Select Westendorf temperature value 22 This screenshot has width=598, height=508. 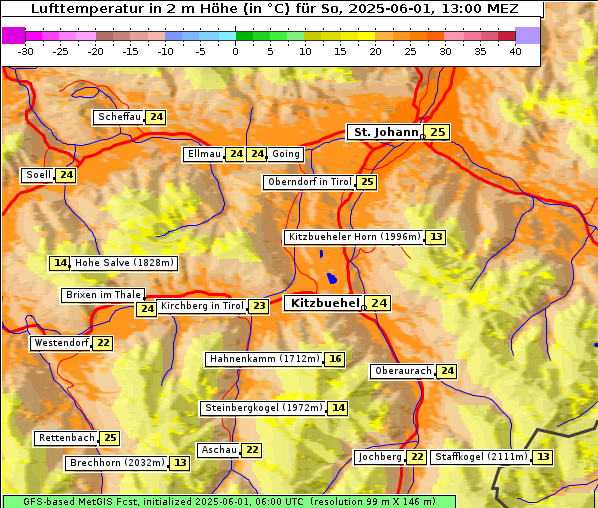[x=103, y=343]
